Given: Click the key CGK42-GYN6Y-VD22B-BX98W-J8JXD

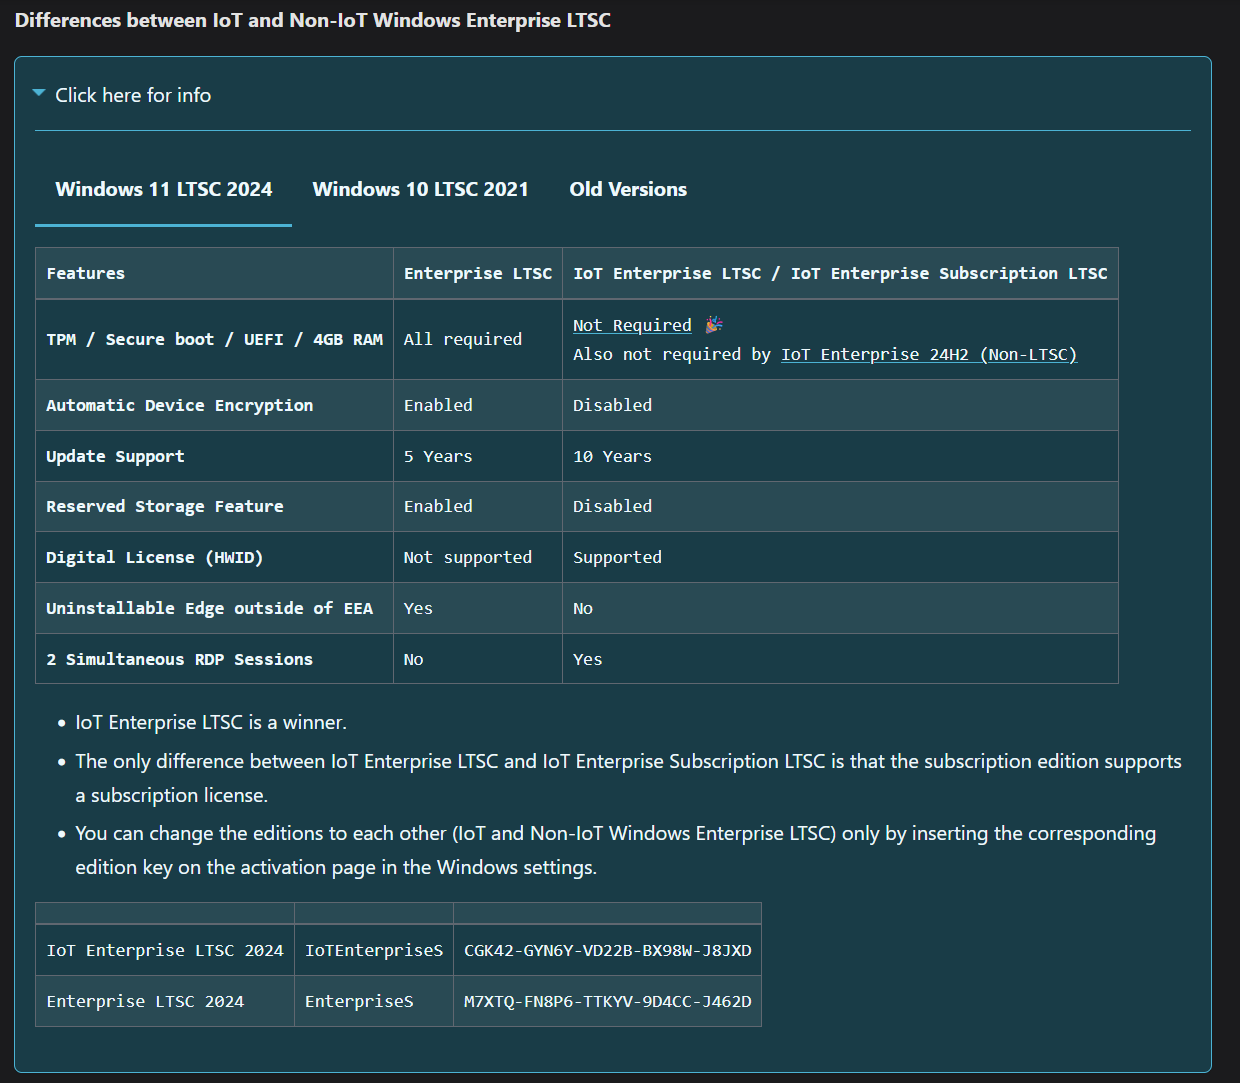Looking at the screenshot, I should [x=608, y=950].
